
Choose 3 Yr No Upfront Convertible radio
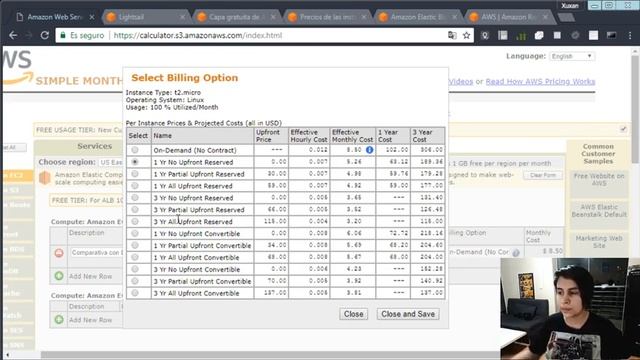tap(135, 269)
